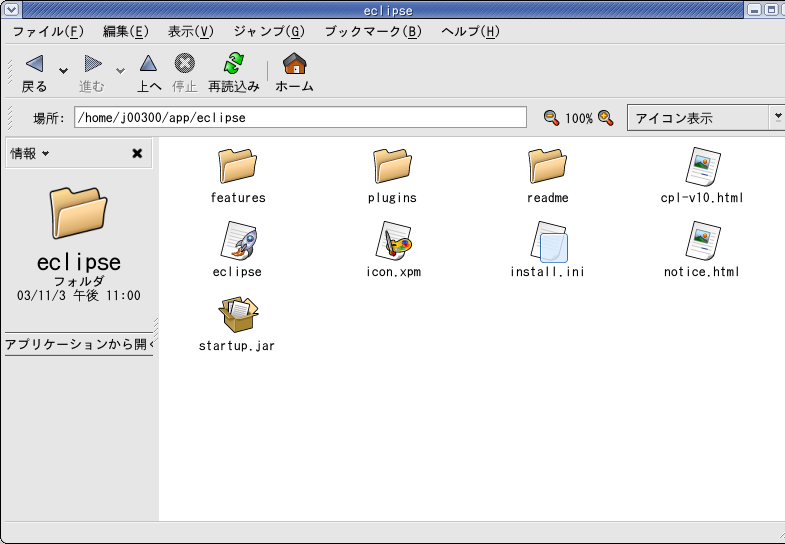This screenshot has width=785, height=544.
Task: Select the readme folder
Action: coord(548,166)
